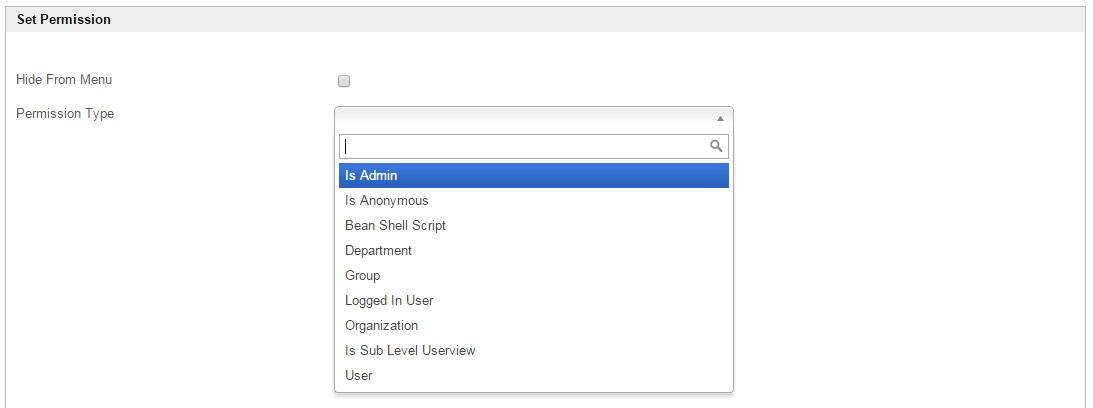This screenshot has height=408, width=1093.
Task: Click the Permission Type field label
Action: [65, 114]
